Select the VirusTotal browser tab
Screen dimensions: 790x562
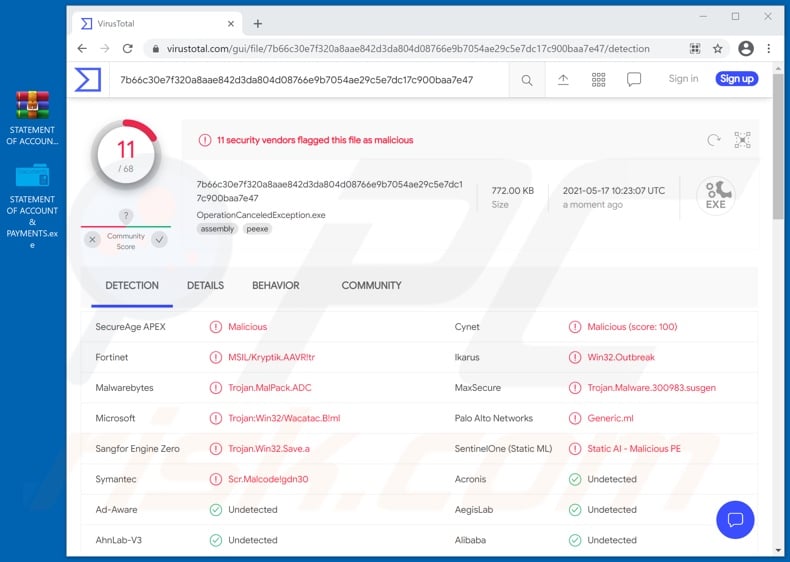click(157, 24)
